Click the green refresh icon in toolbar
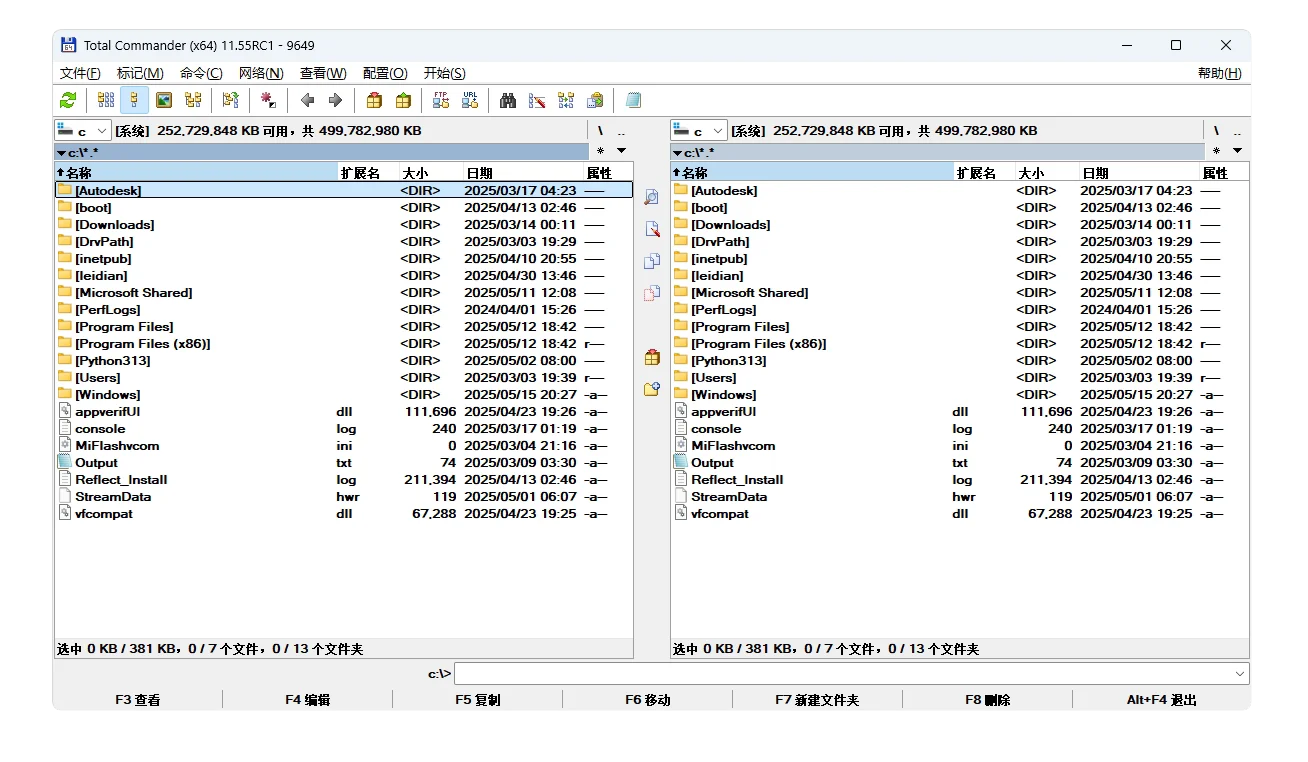Screen dimensions: 1308x762 point(68,100)
